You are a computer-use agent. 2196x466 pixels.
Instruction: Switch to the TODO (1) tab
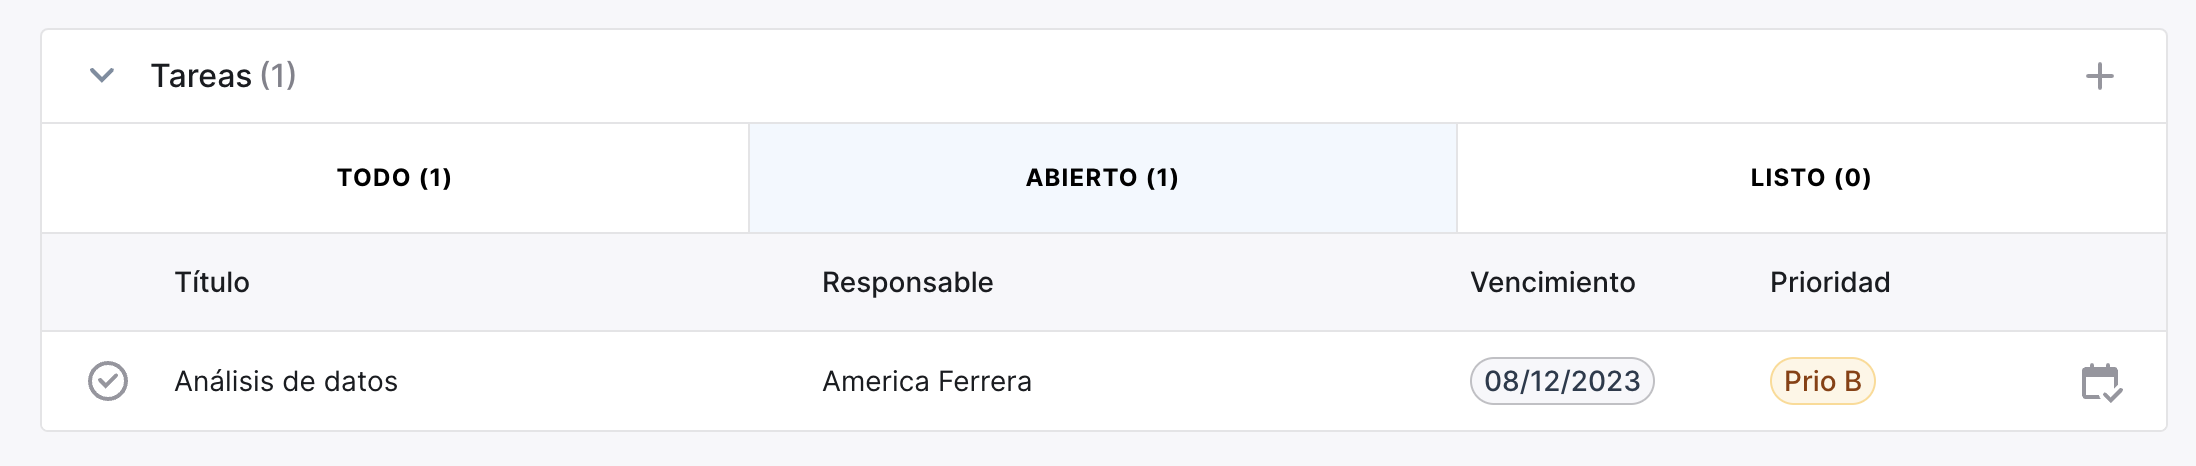coord(395,178)
